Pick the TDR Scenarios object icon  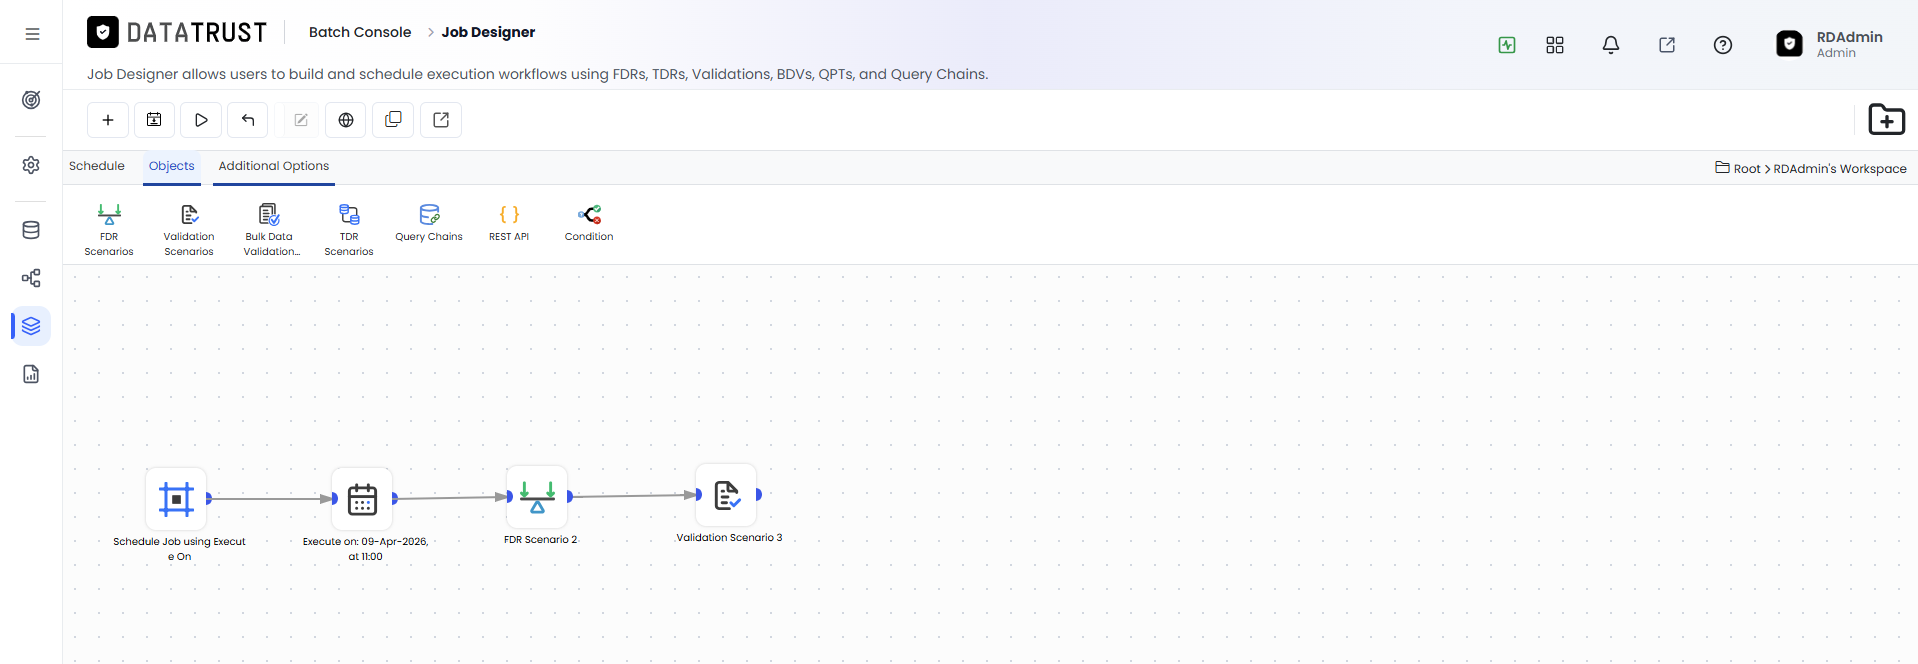click(x=349, y=229)
